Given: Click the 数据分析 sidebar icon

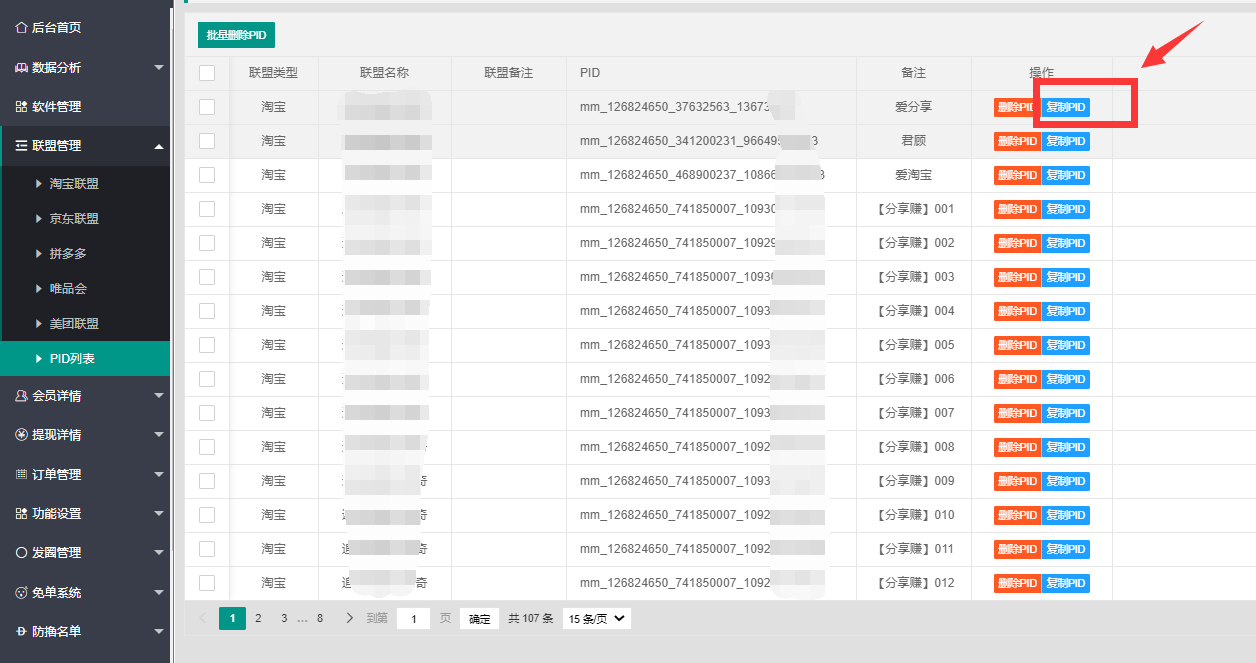Looking at the screenshot, I should pyautogui.click(x=22, y=67).
